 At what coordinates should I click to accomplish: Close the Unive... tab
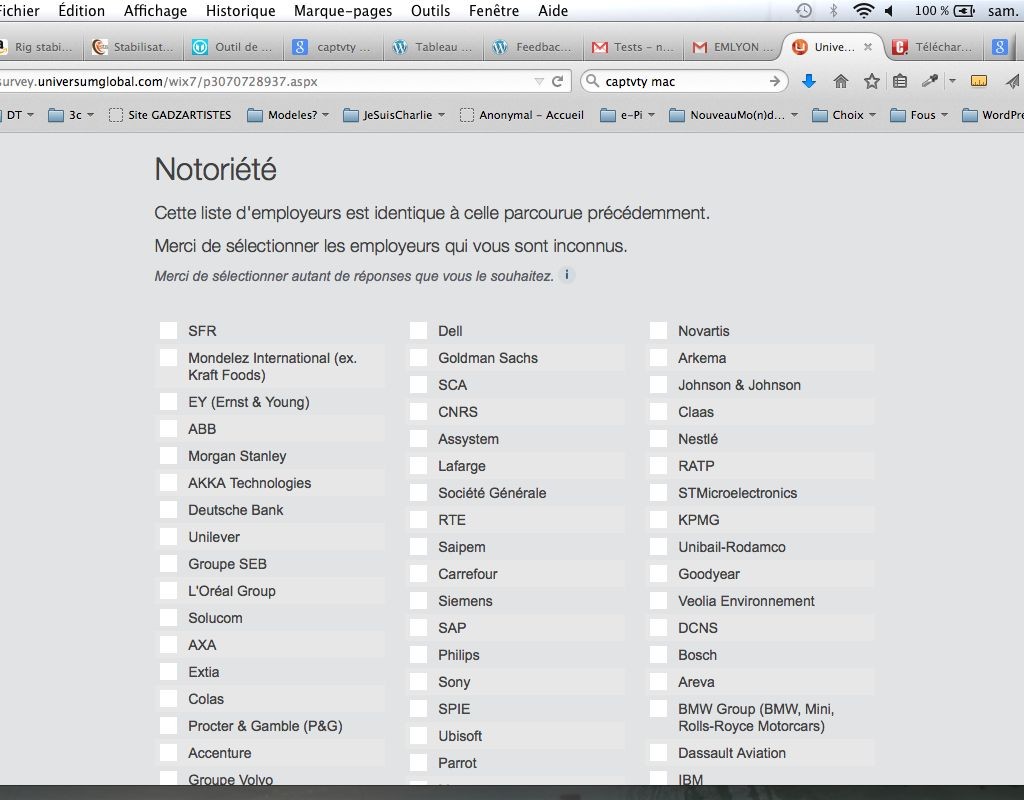868,47
